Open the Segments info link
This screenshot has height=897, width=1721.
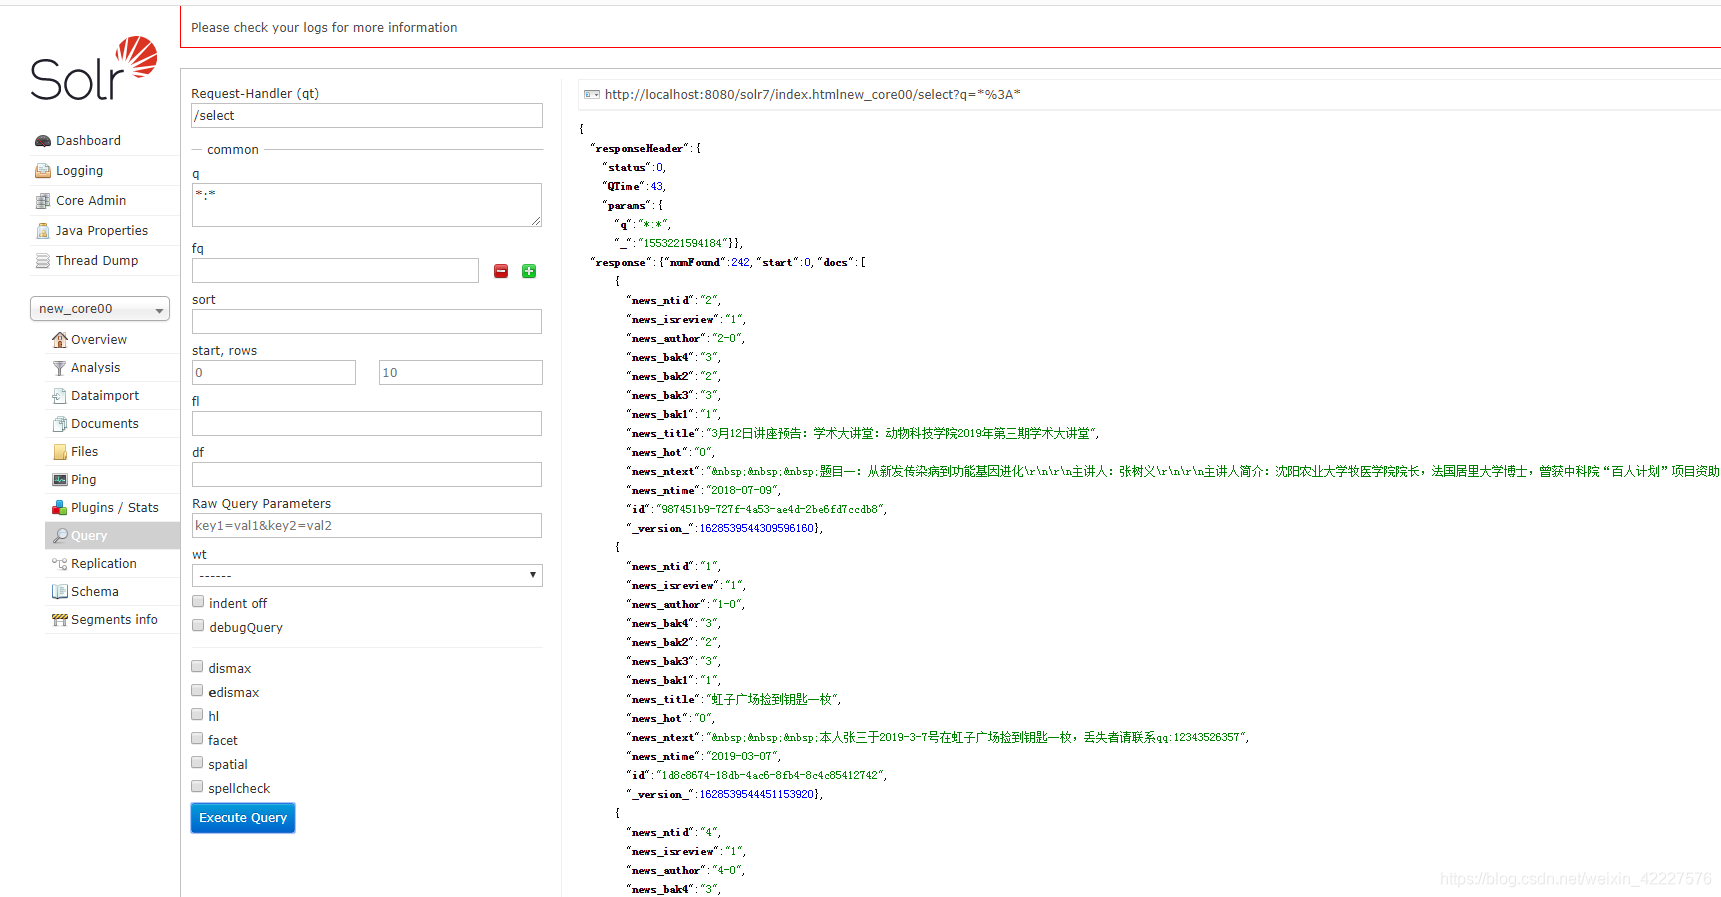(114, 620)
